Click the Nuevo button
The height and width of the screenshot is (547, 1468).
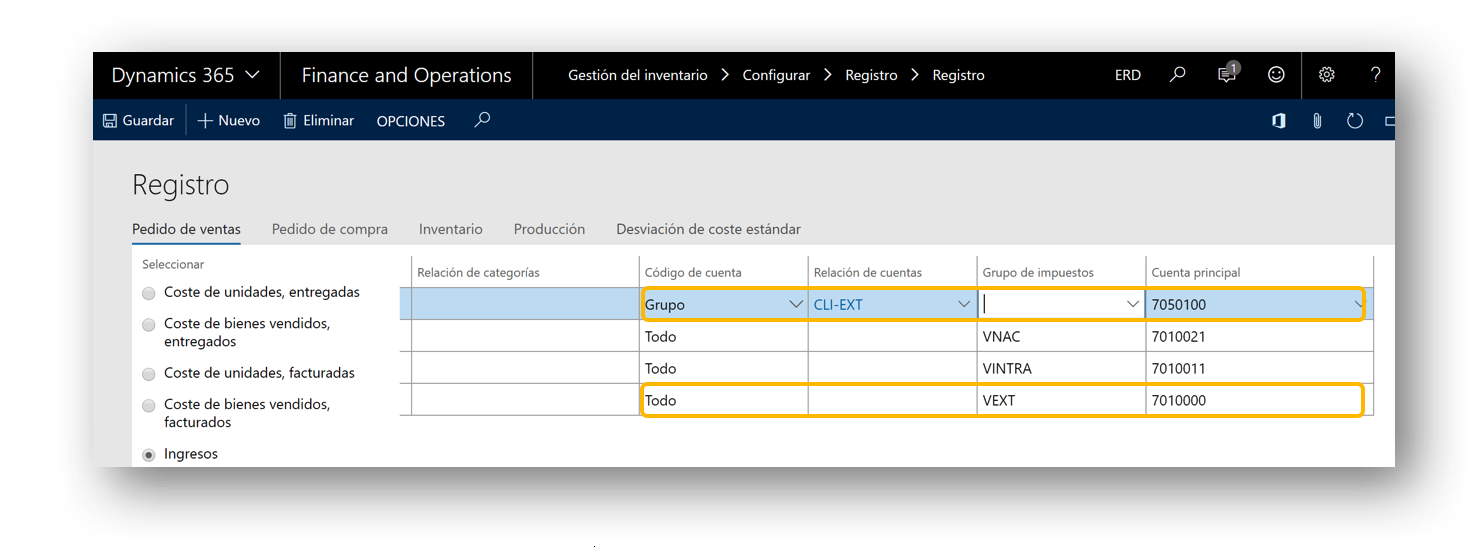(x=228, y=120)
